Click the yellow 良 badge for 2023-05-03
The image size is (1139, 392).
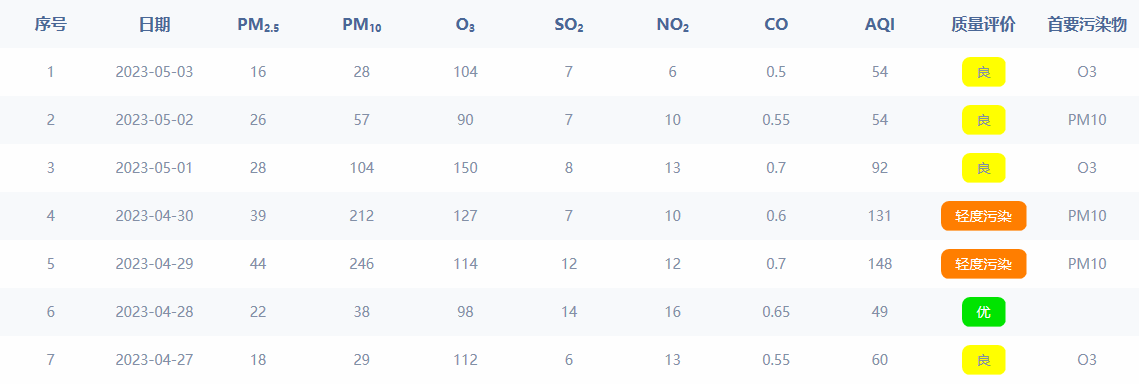click(x=984, y=72)
